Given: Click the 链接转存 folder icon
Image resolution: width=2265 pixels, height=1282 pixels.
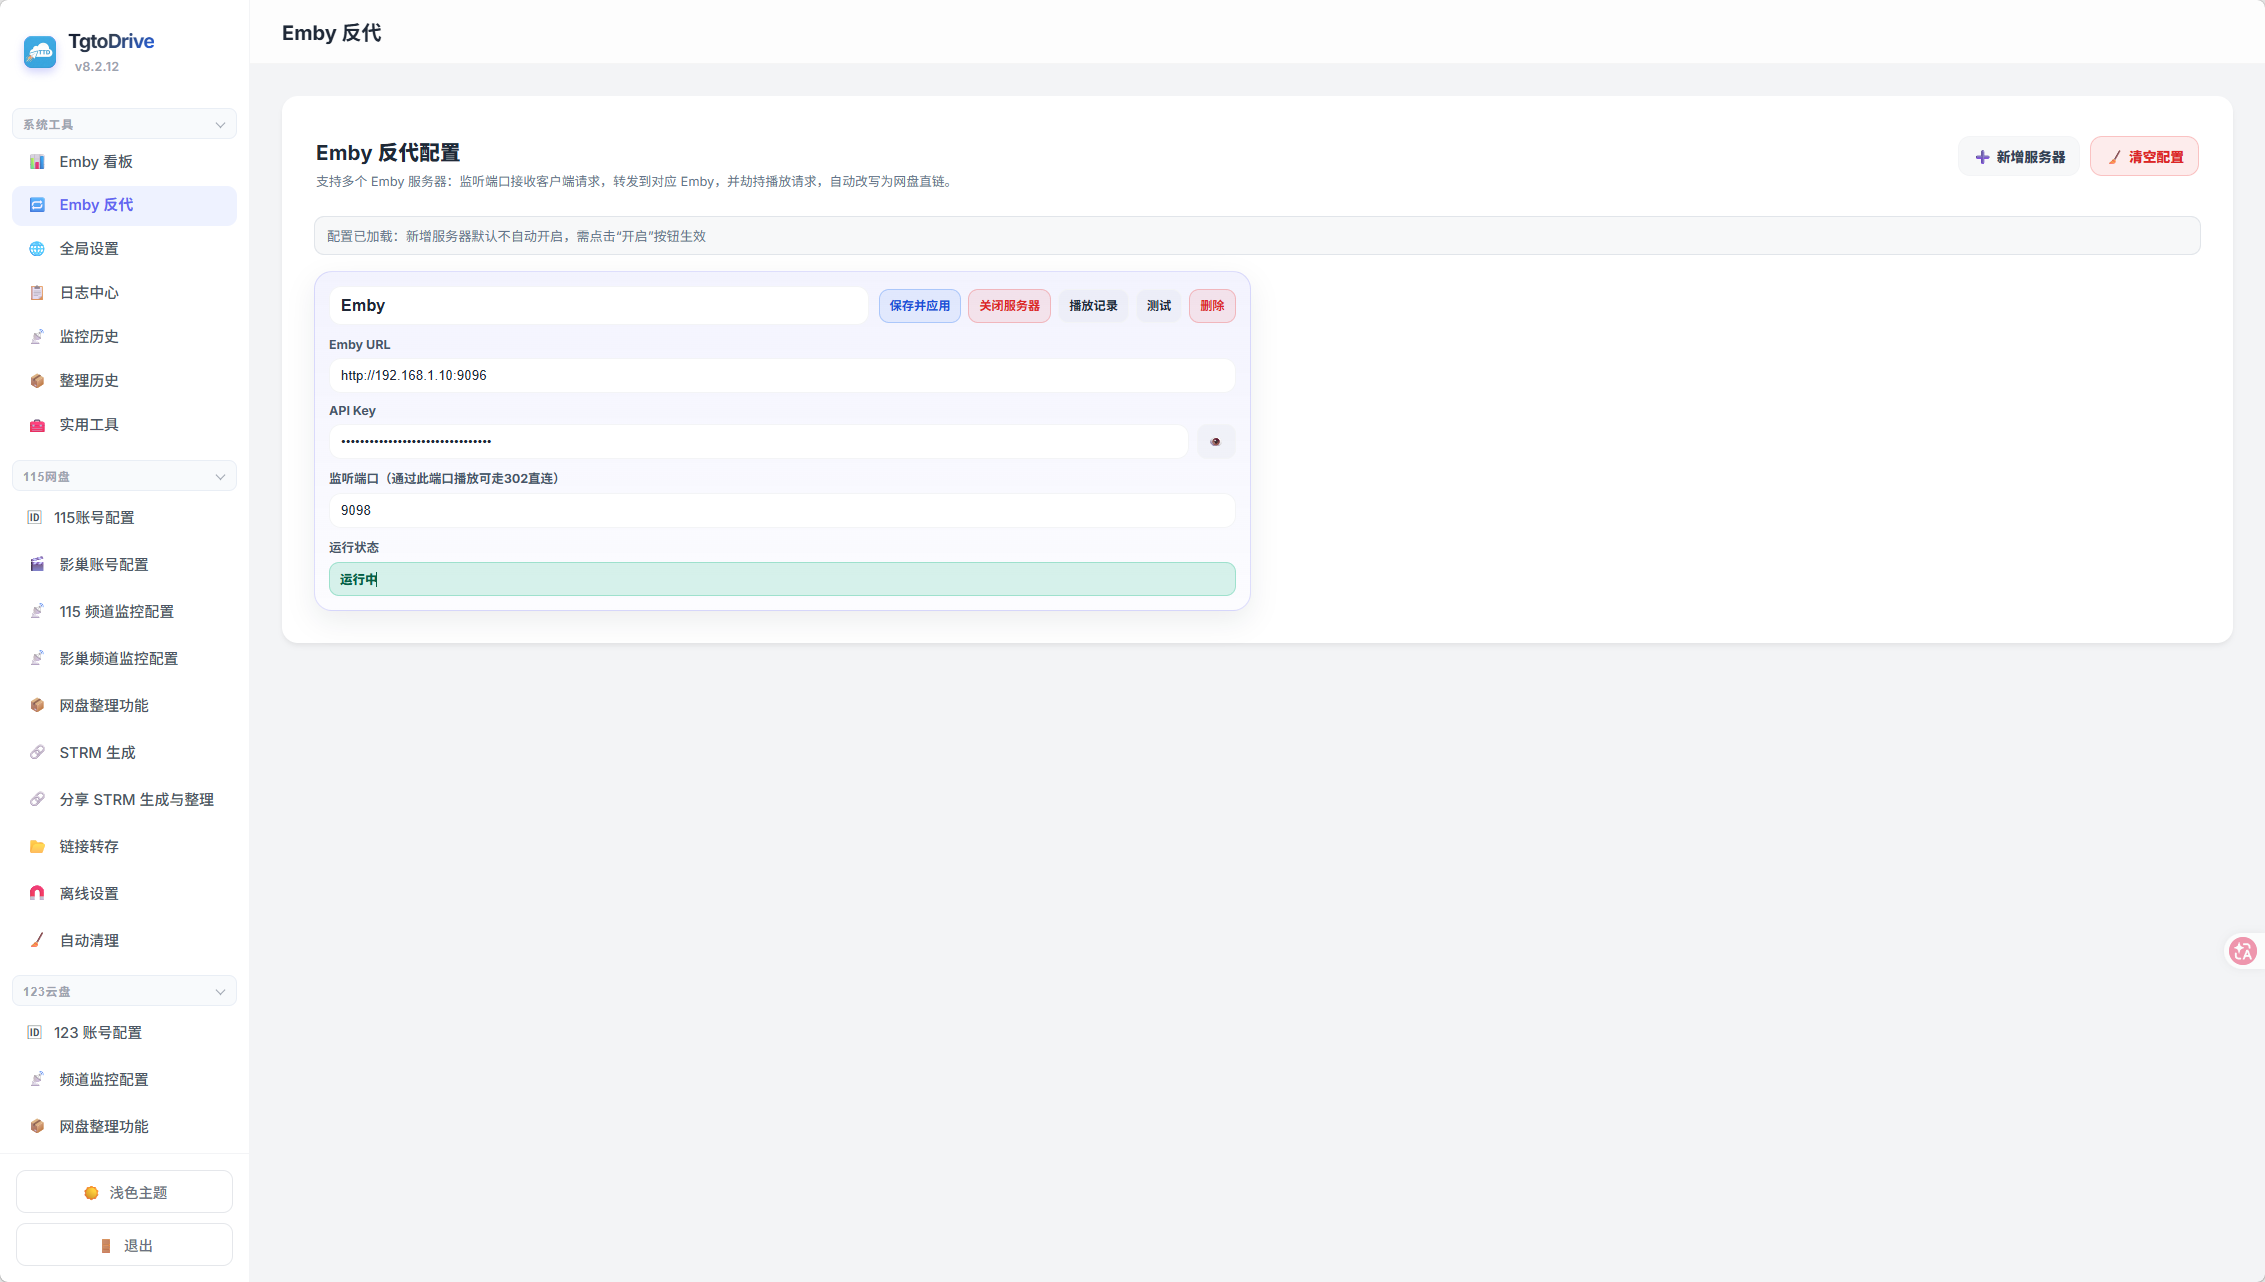Looking at the screenshot, I should (37, 847).
